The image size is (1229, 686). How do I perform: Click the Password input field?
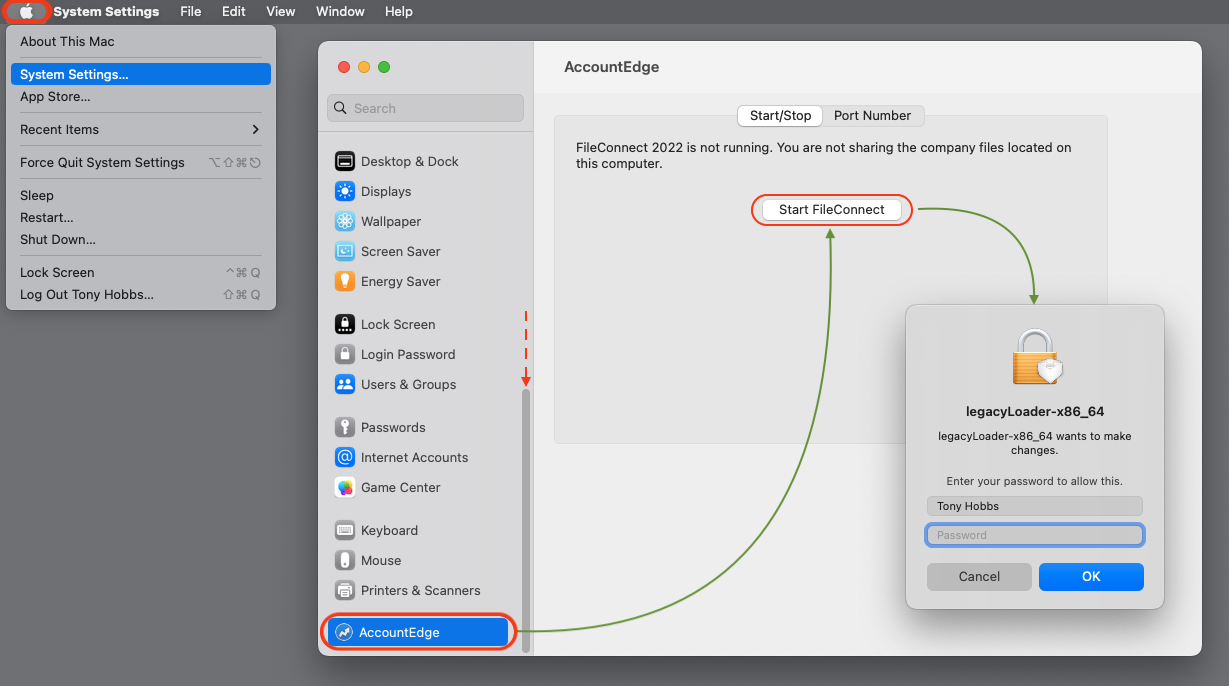pos(1034,535)
